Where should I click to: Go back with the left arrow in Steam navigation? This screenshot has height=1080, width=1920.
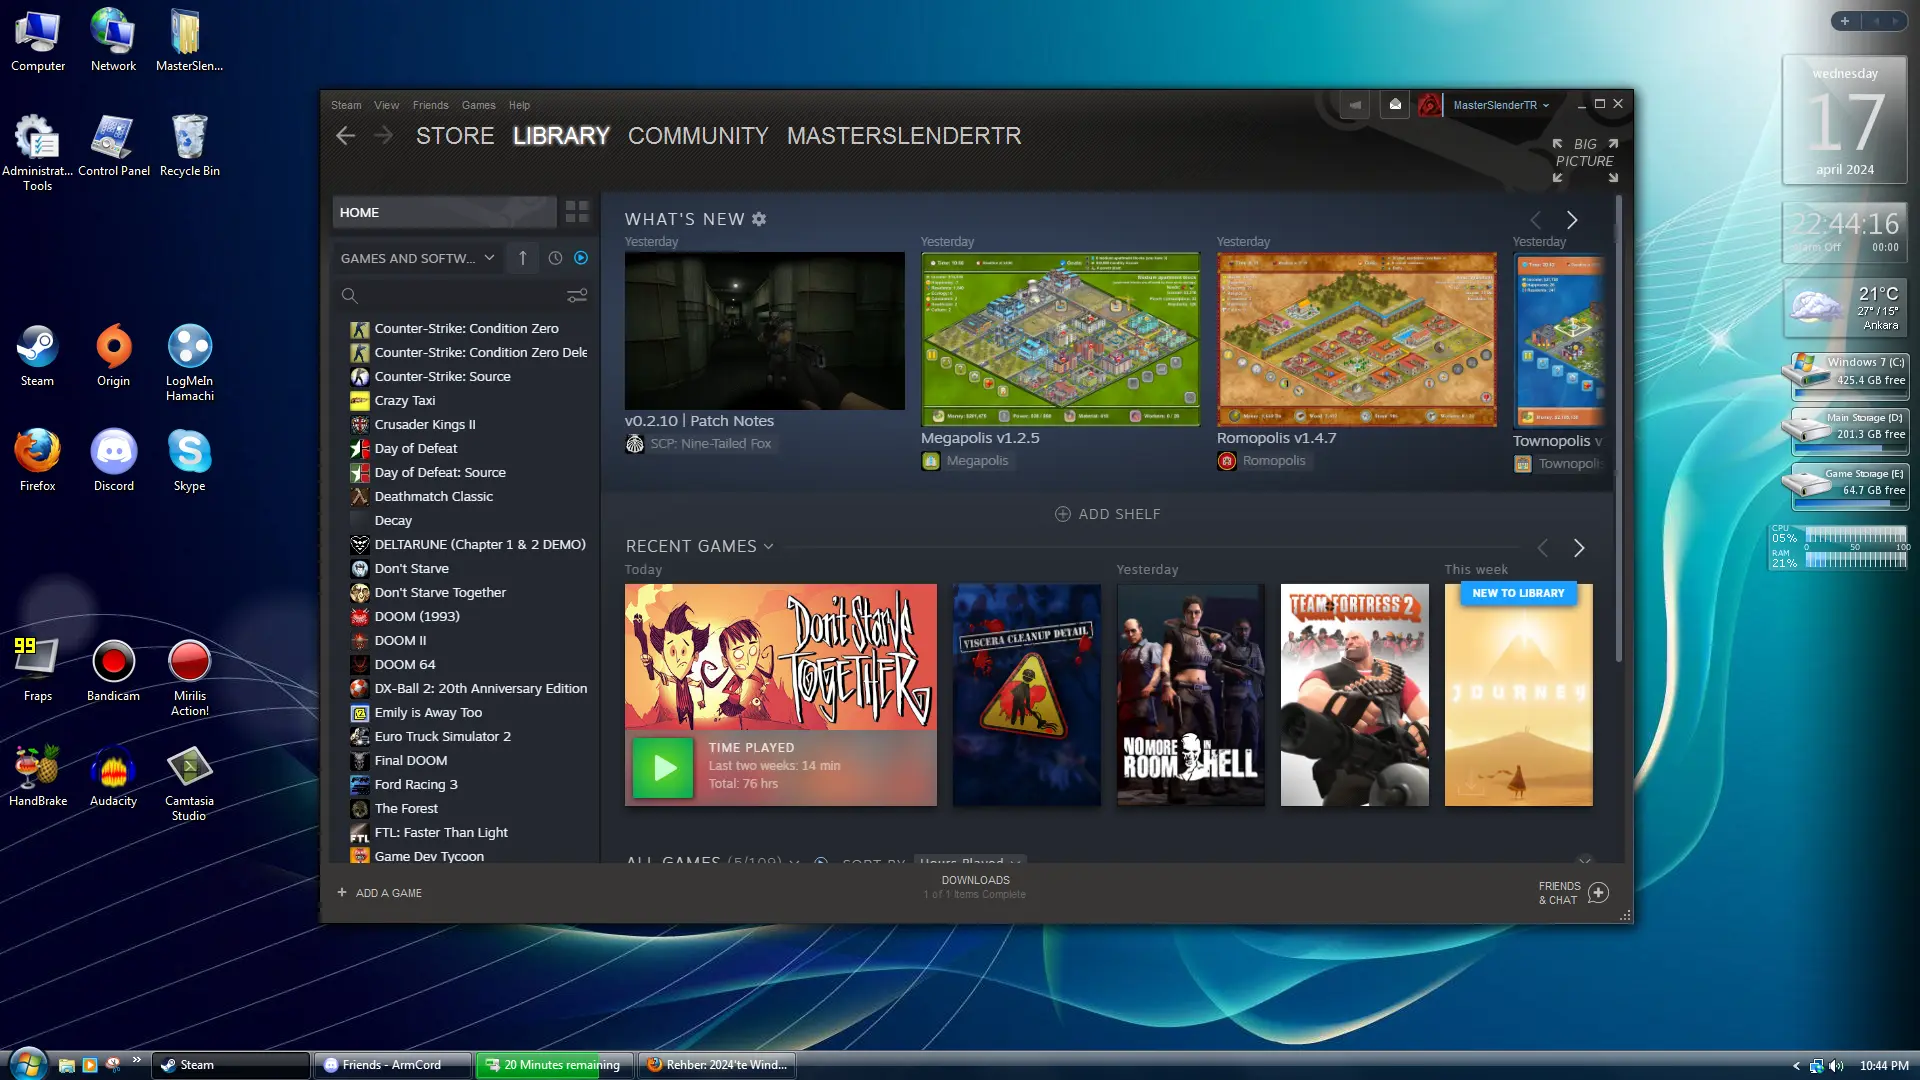pyautogui.click(x=345, y=136)
